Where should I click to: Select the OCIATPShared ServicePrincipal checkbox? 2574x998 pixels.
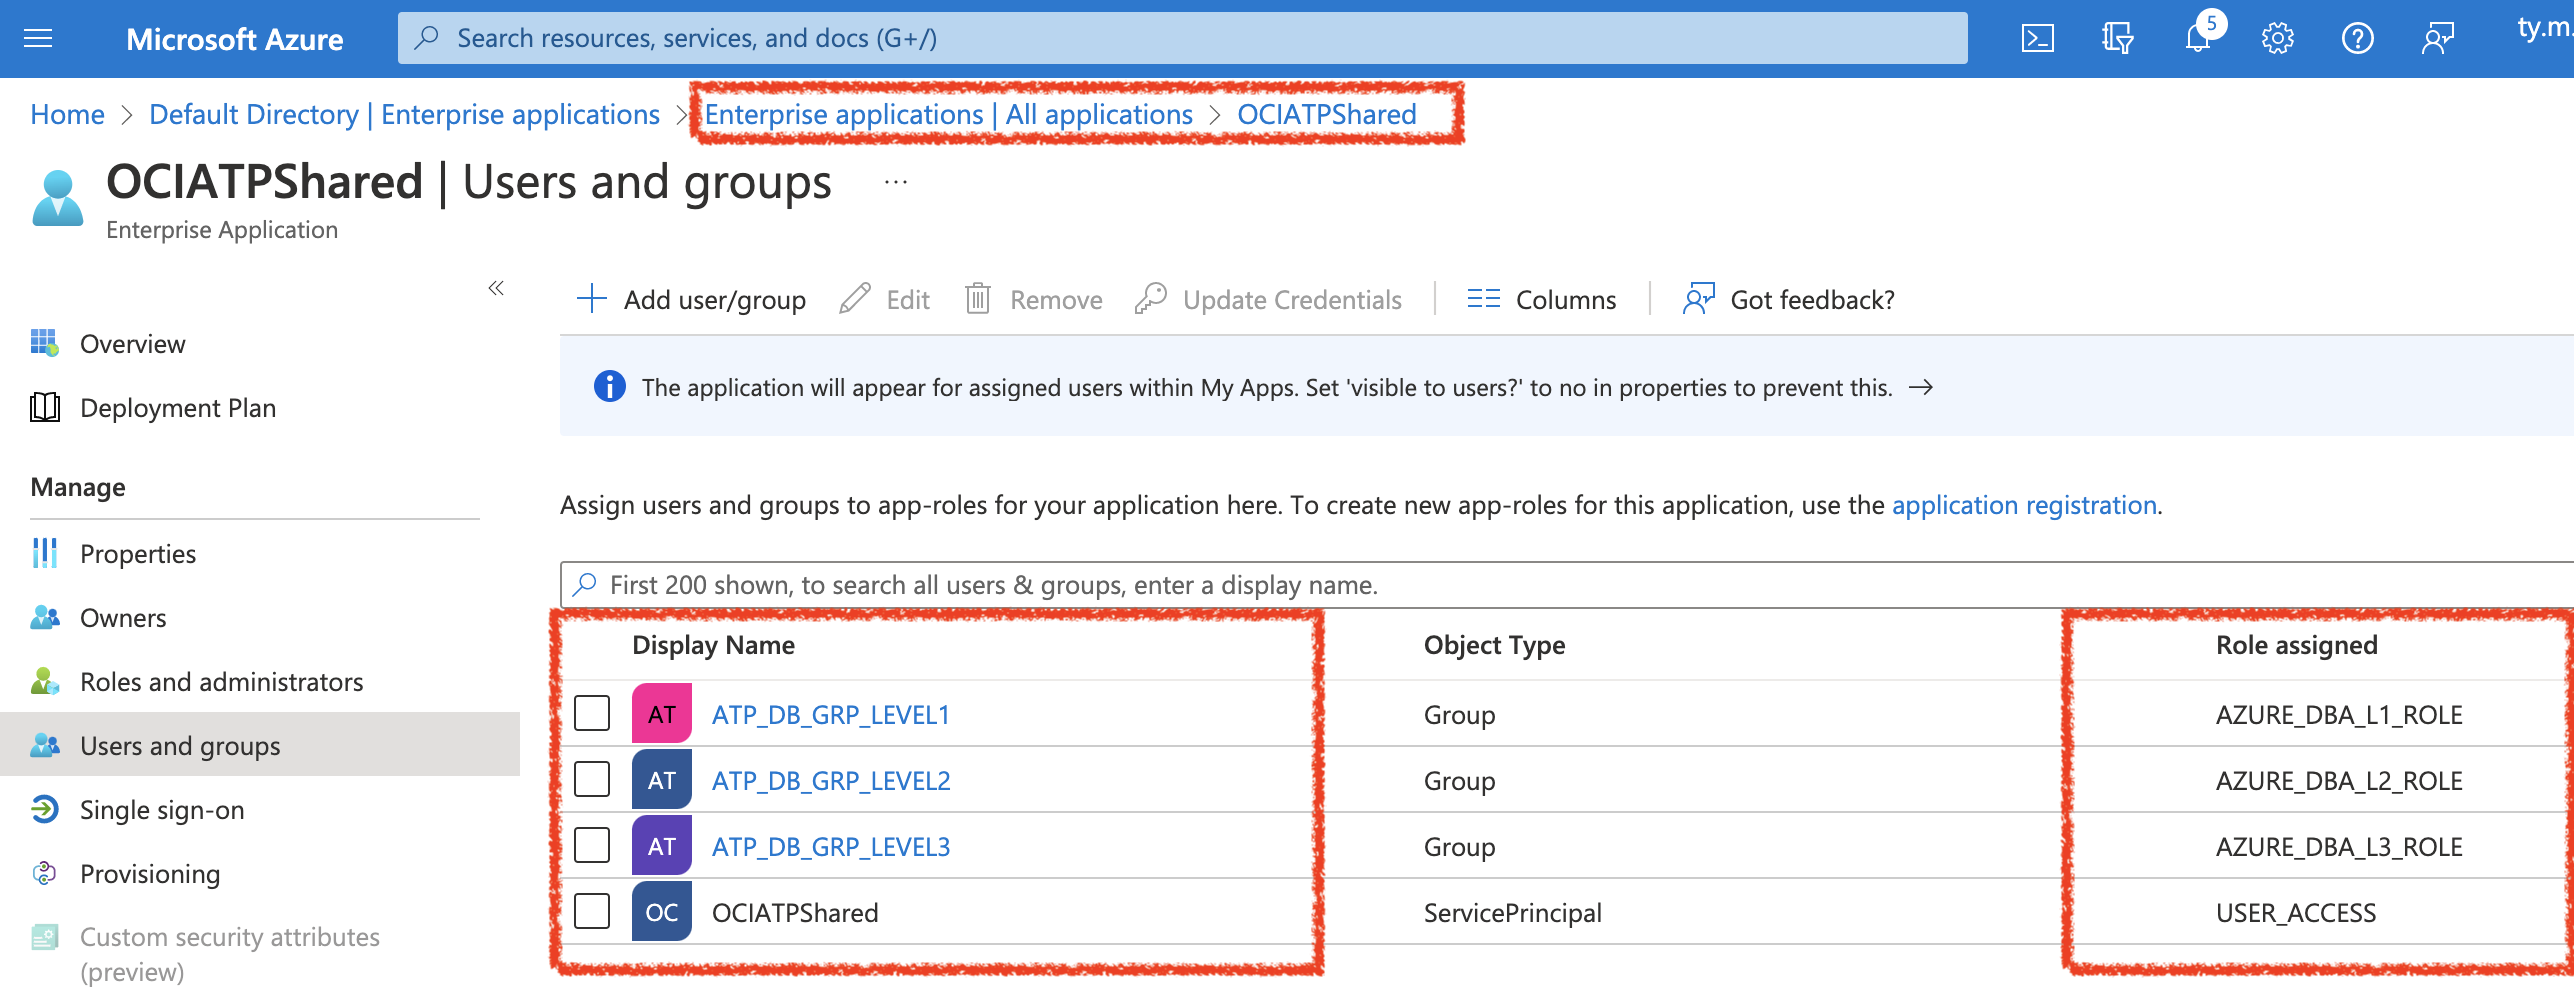(592, 912)
